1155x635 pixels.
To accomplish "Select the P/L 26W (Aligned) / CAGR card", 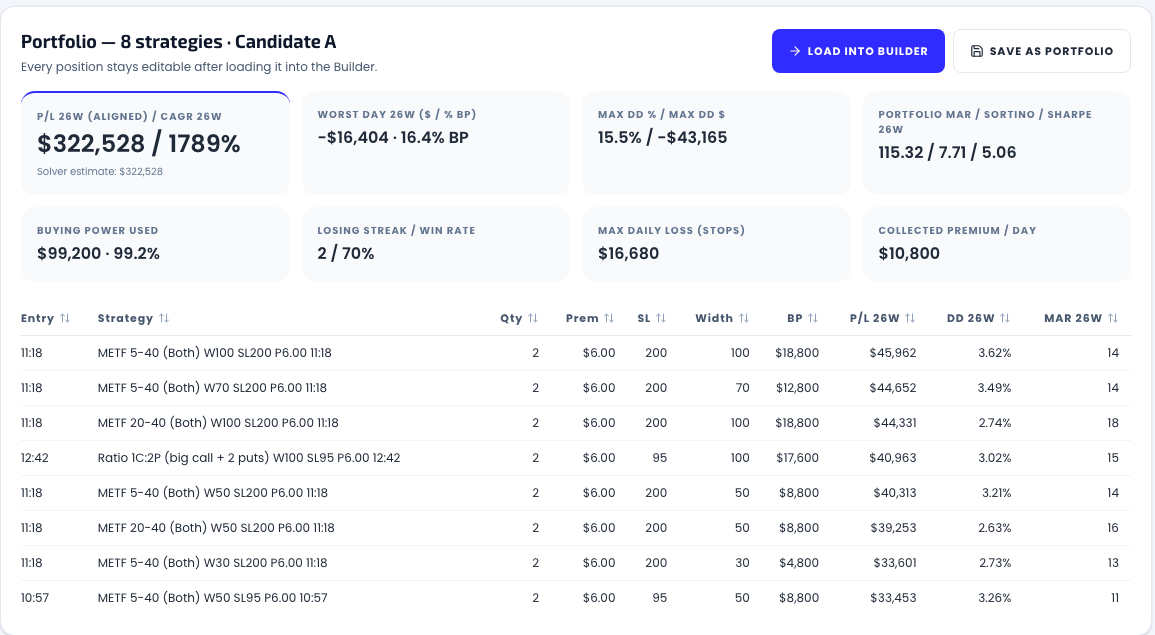I will click(x=155, y=143).
